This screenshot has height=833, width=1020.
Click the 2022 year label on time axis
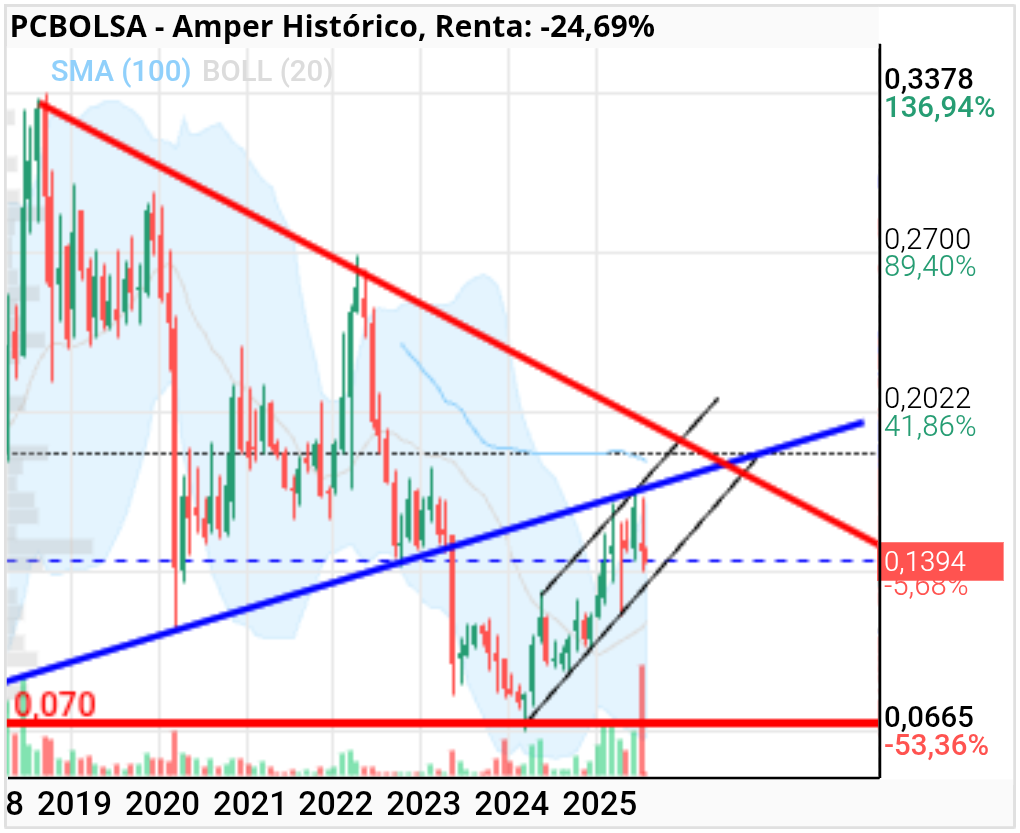[x=336, y=804]
